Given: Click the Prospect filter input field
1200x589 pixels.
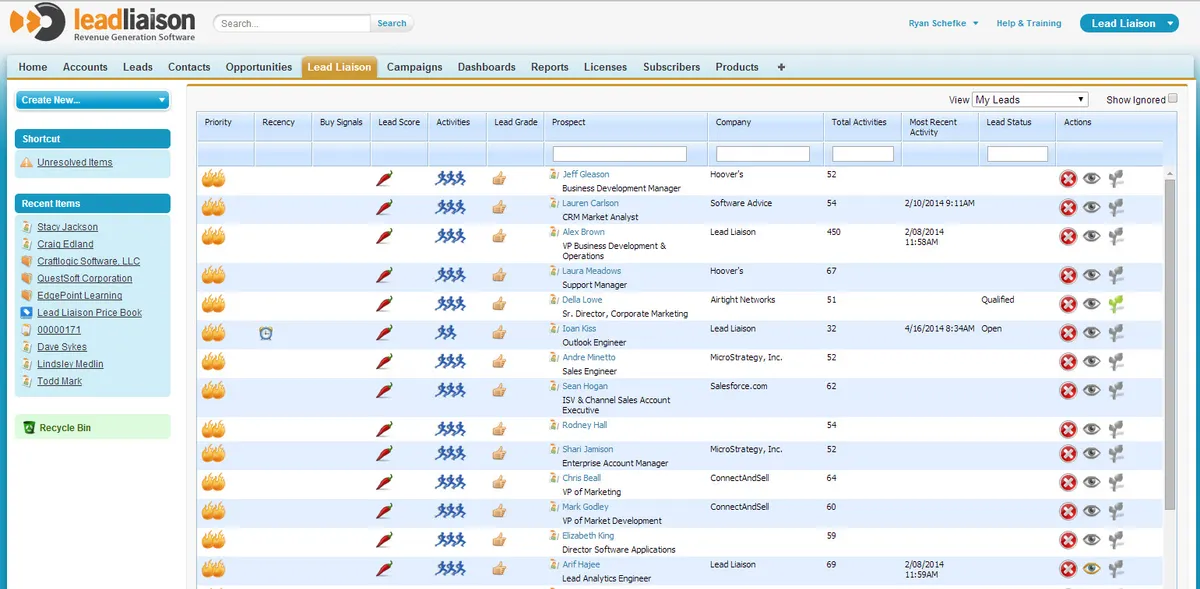Looking at the screenshot, I should [619, 154].
